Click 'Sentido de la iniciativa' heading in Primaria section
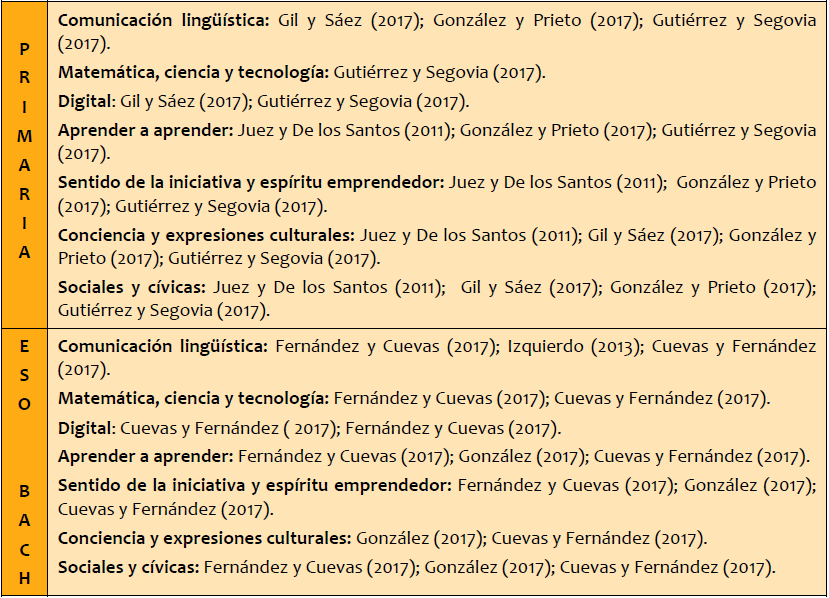This screenshot has height=598, width=829. (250, 183)
